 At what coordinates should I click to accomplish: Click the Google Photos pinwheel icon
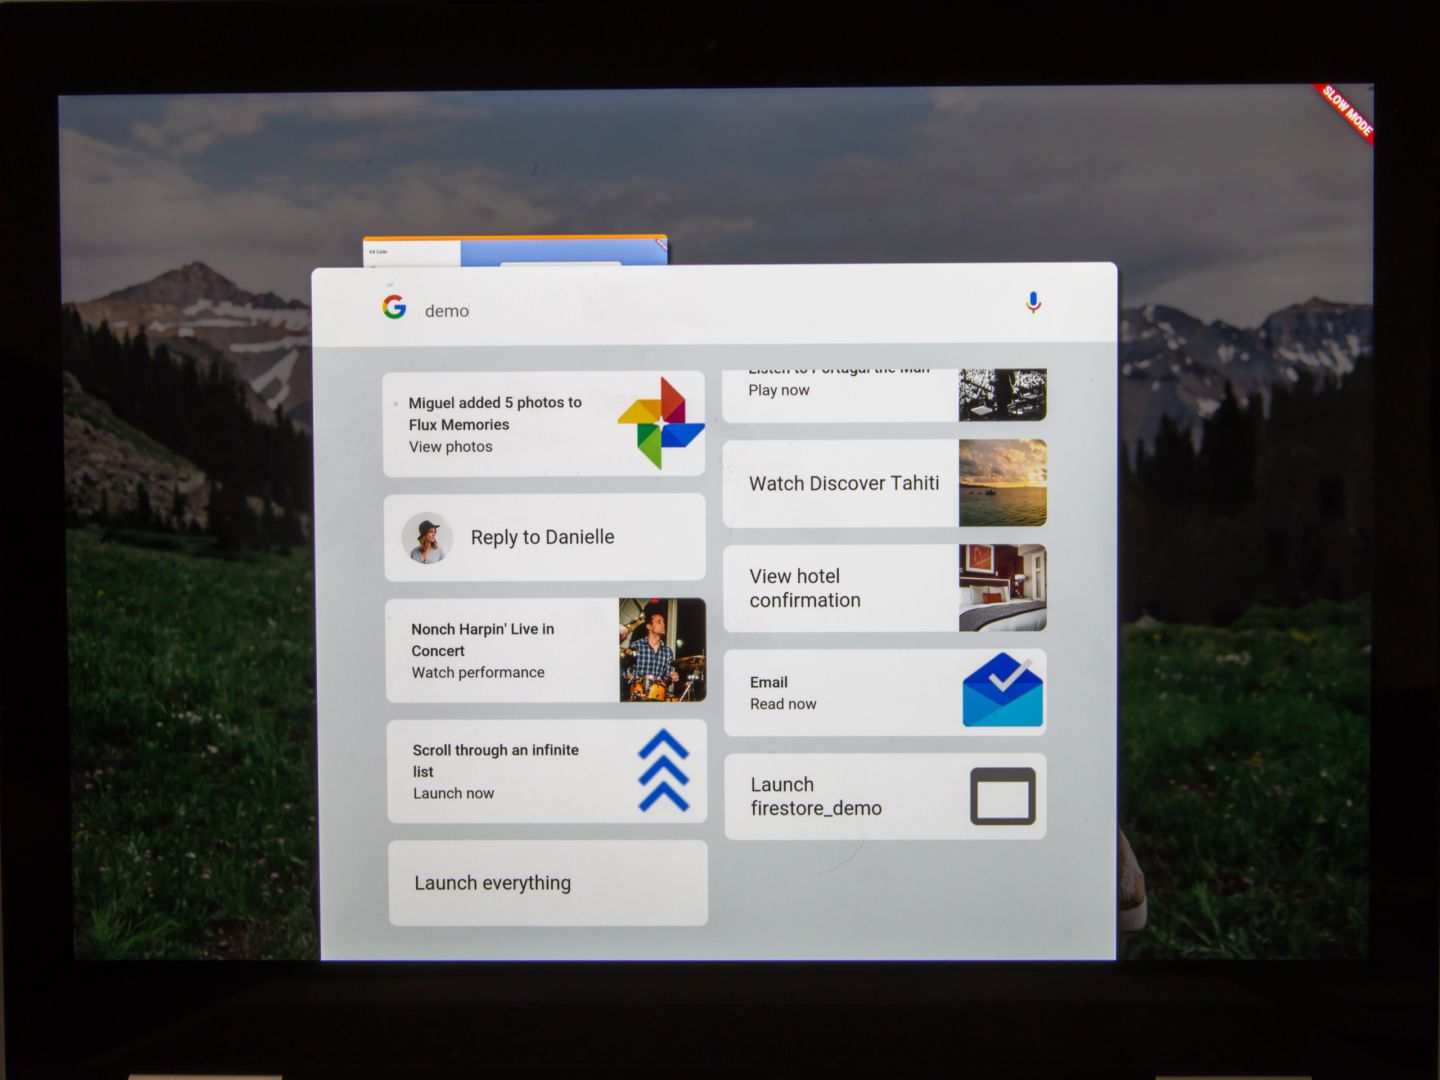pyautogui.click(x=661, y=423)
